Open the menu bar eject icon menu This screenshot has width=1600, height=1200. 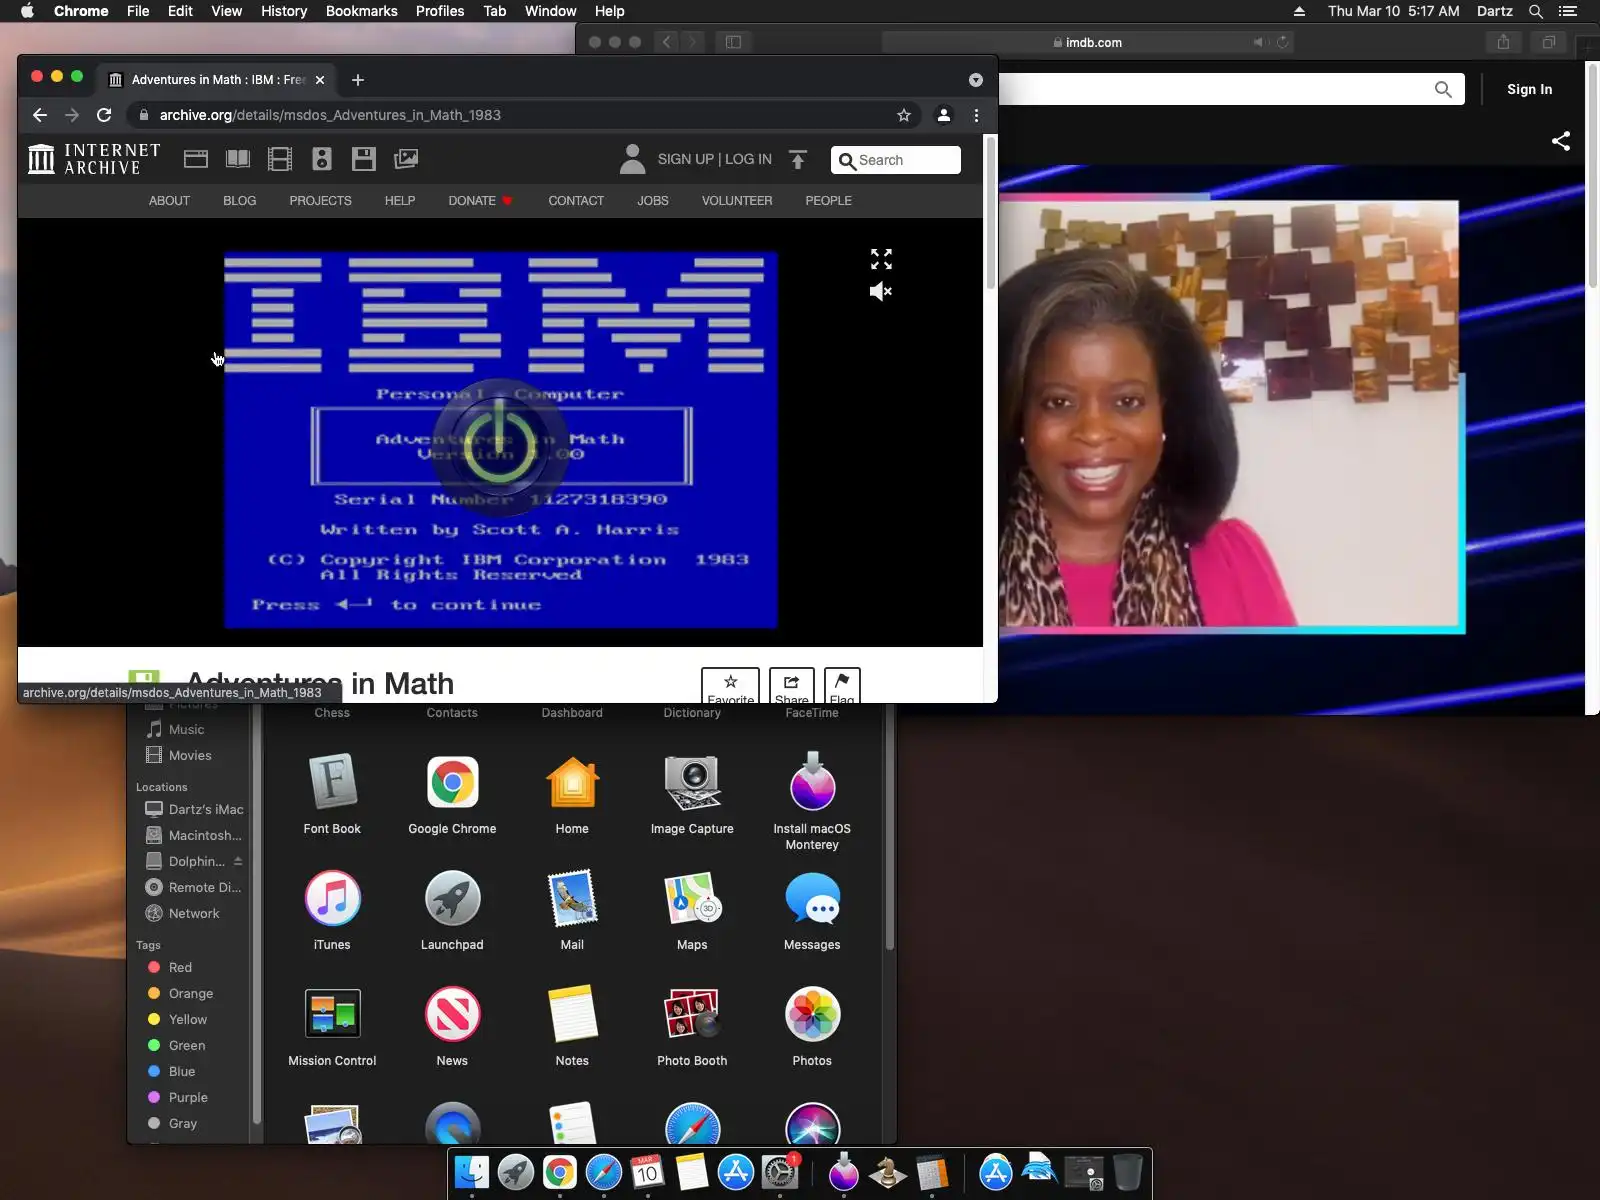pos(1299,11)
